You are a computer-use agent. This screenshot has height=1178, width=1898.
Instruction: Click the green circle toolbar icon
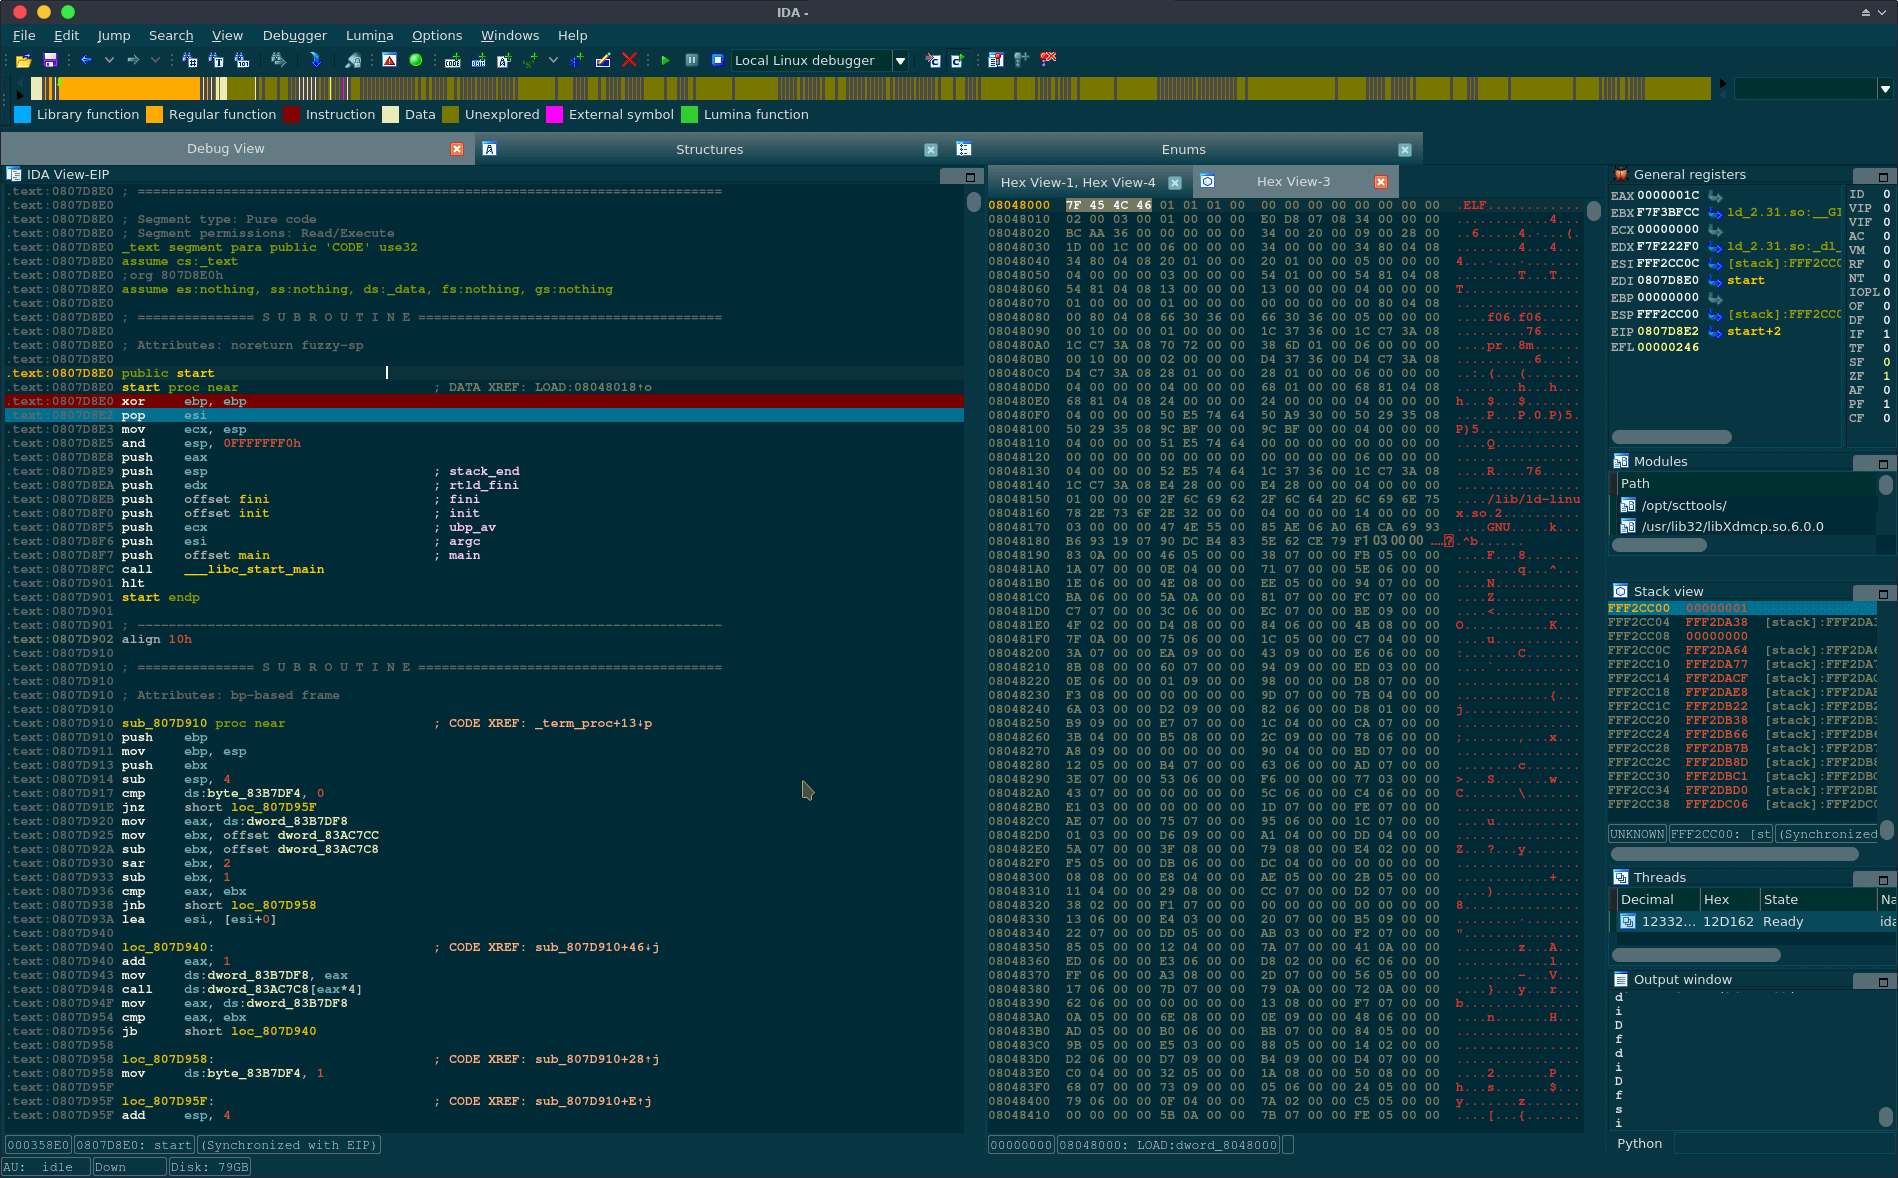click(x=416, y=60)
